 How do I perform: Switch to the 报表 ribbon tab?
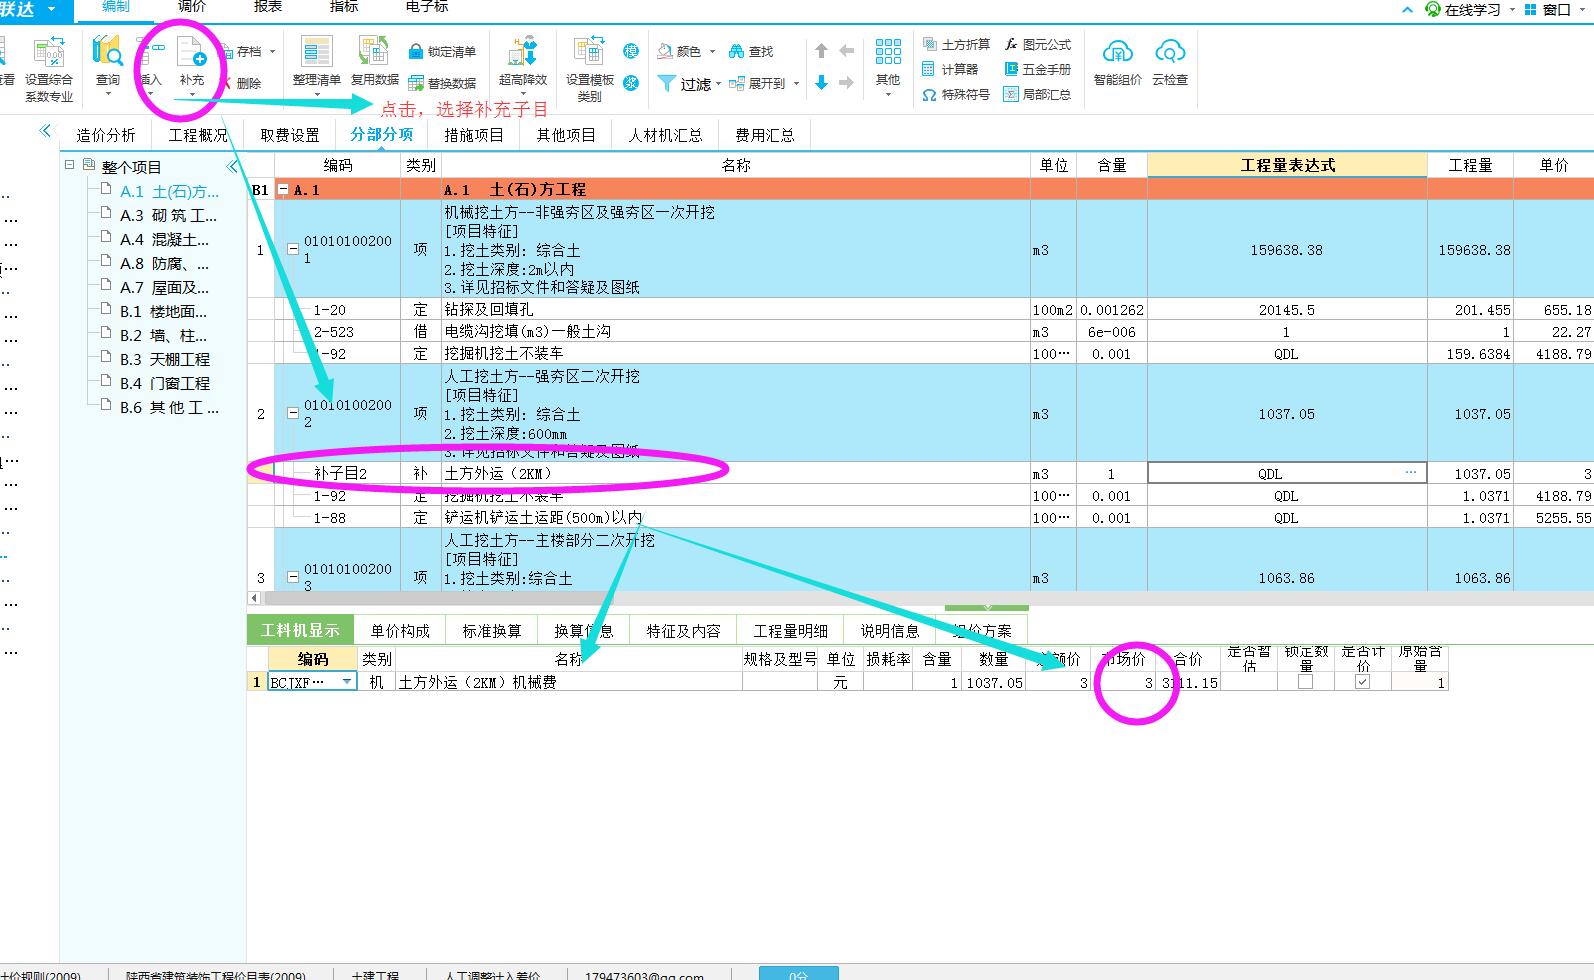tap(268, 7)
